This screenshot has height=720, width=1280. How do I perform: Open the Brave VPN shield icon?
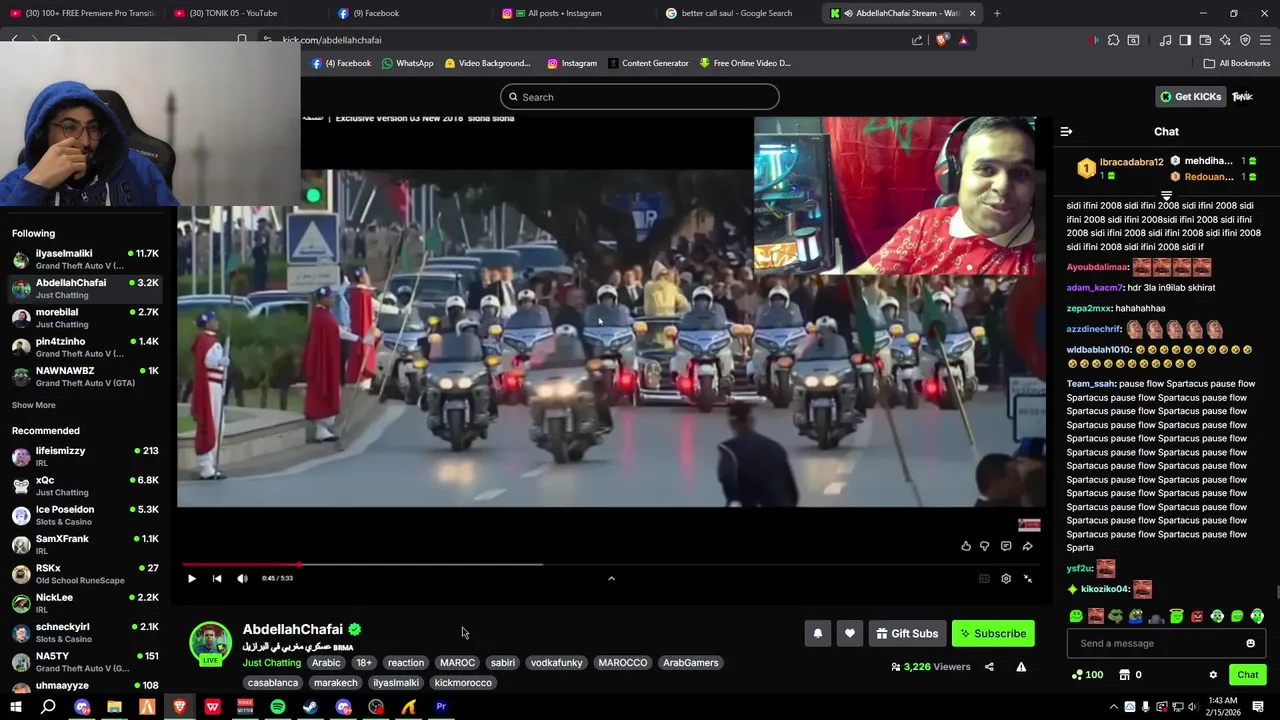[1245, 40]
